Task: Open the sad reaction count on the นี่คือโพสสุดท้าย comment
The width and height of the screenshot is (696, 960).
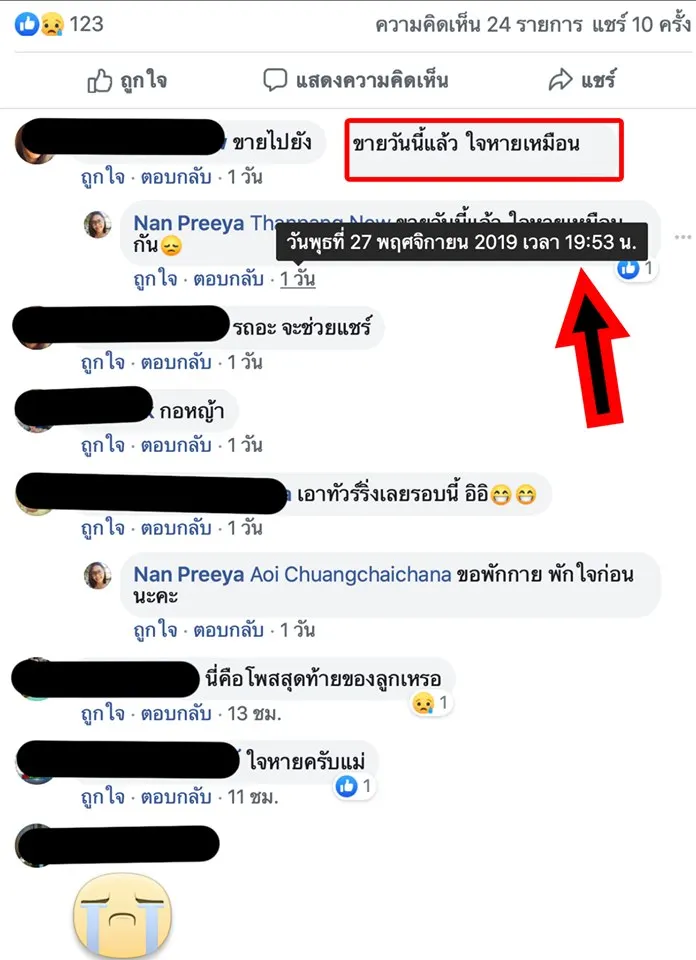Action: click(x=431, y=703)
